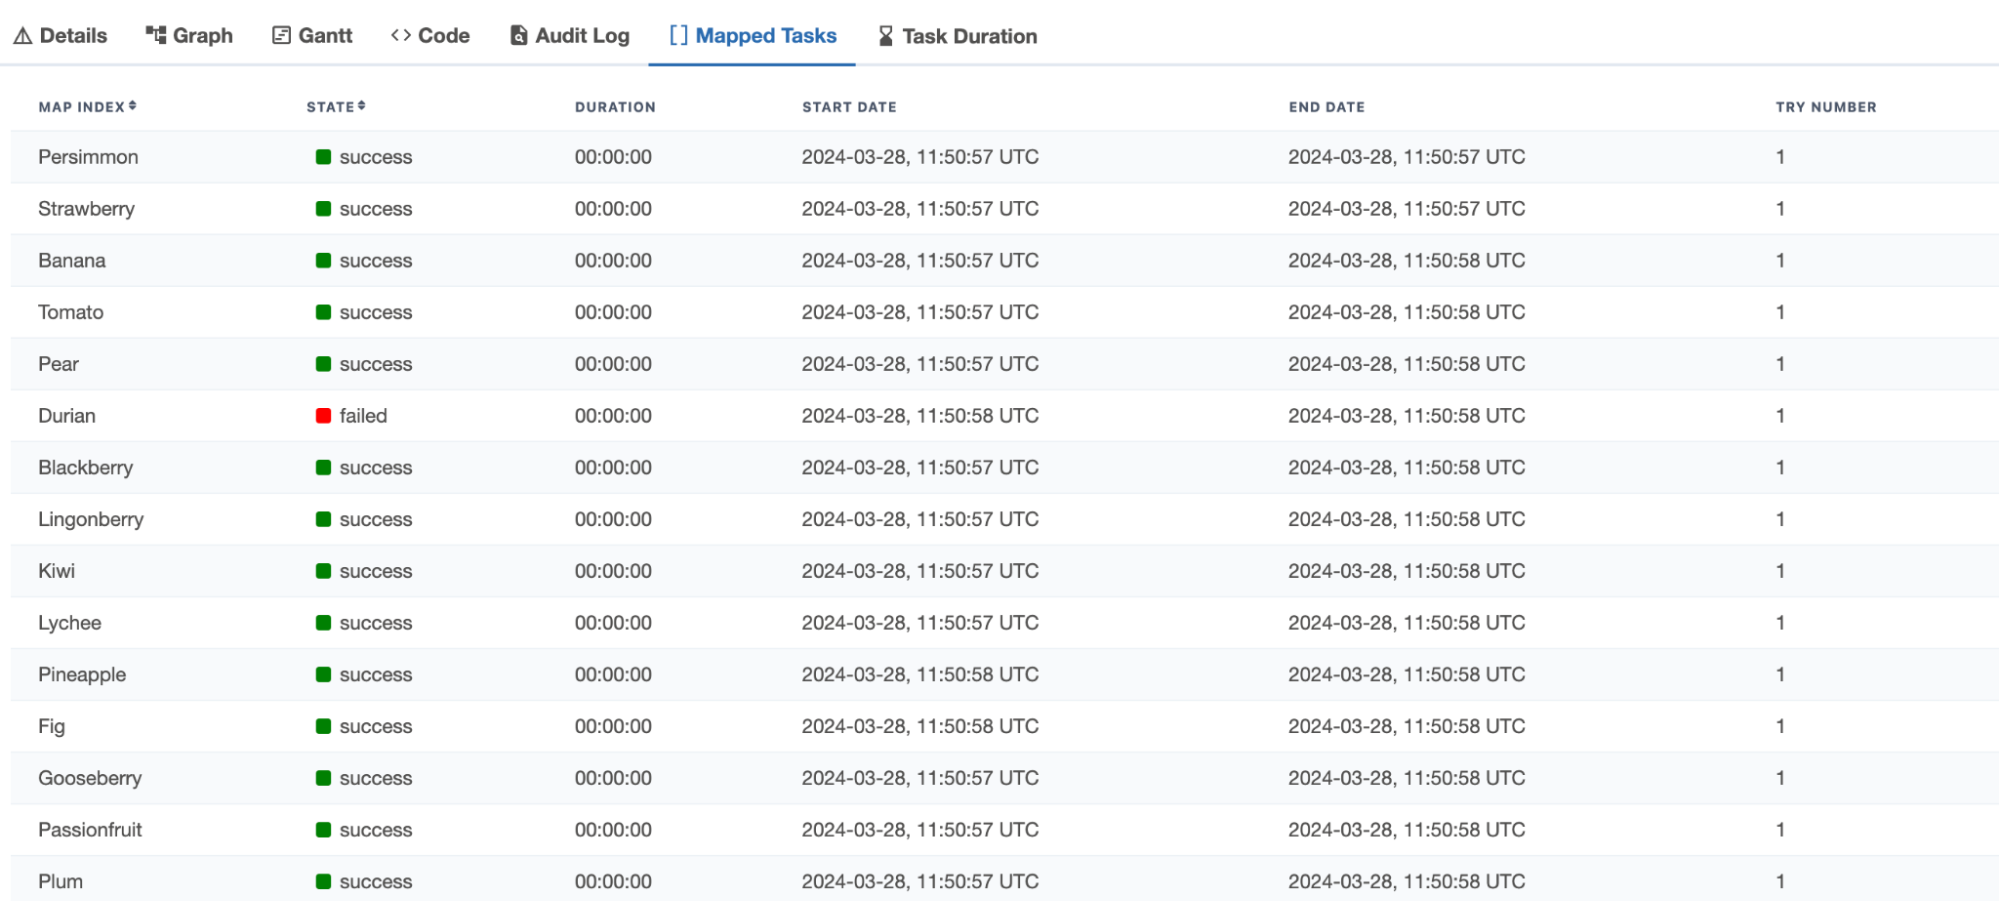This screenshot has width=1999, height=901.
Task: Open the Durian mapped task row
Action: point(67,416)
